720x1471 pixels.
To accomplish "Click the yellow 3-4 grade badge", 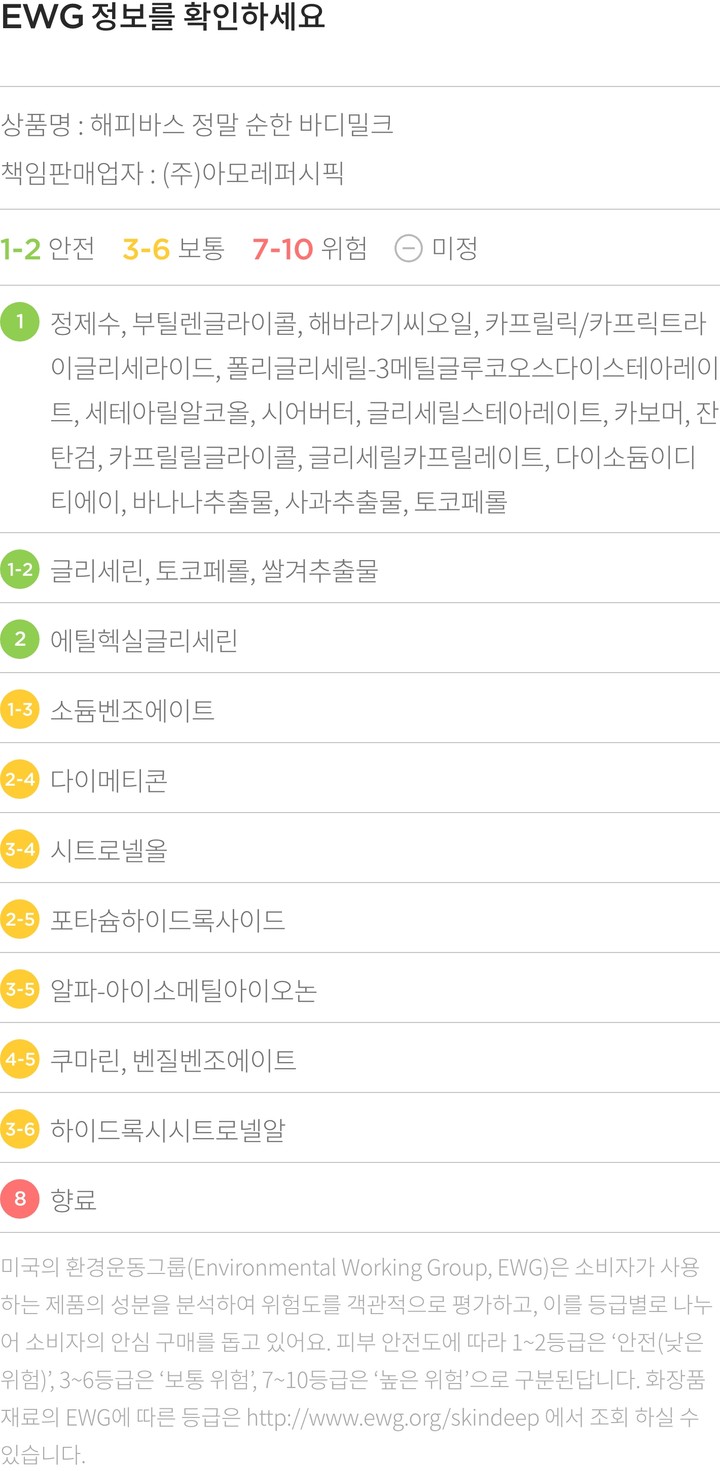I will (x=20, y=850).
